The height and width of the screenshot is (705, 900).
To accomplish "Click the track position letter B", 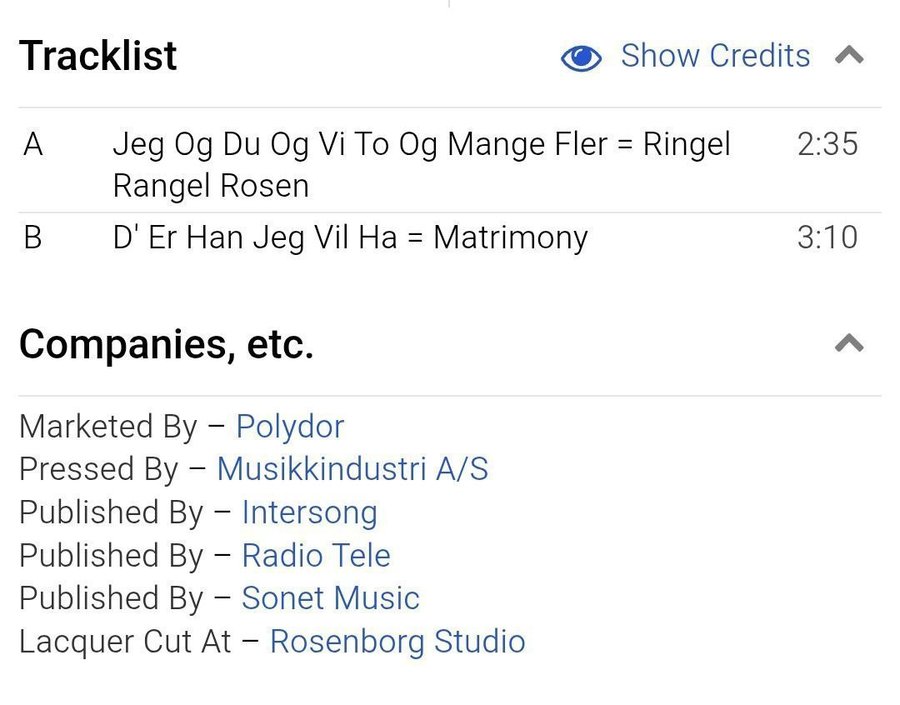I will [x=33, y=239].
